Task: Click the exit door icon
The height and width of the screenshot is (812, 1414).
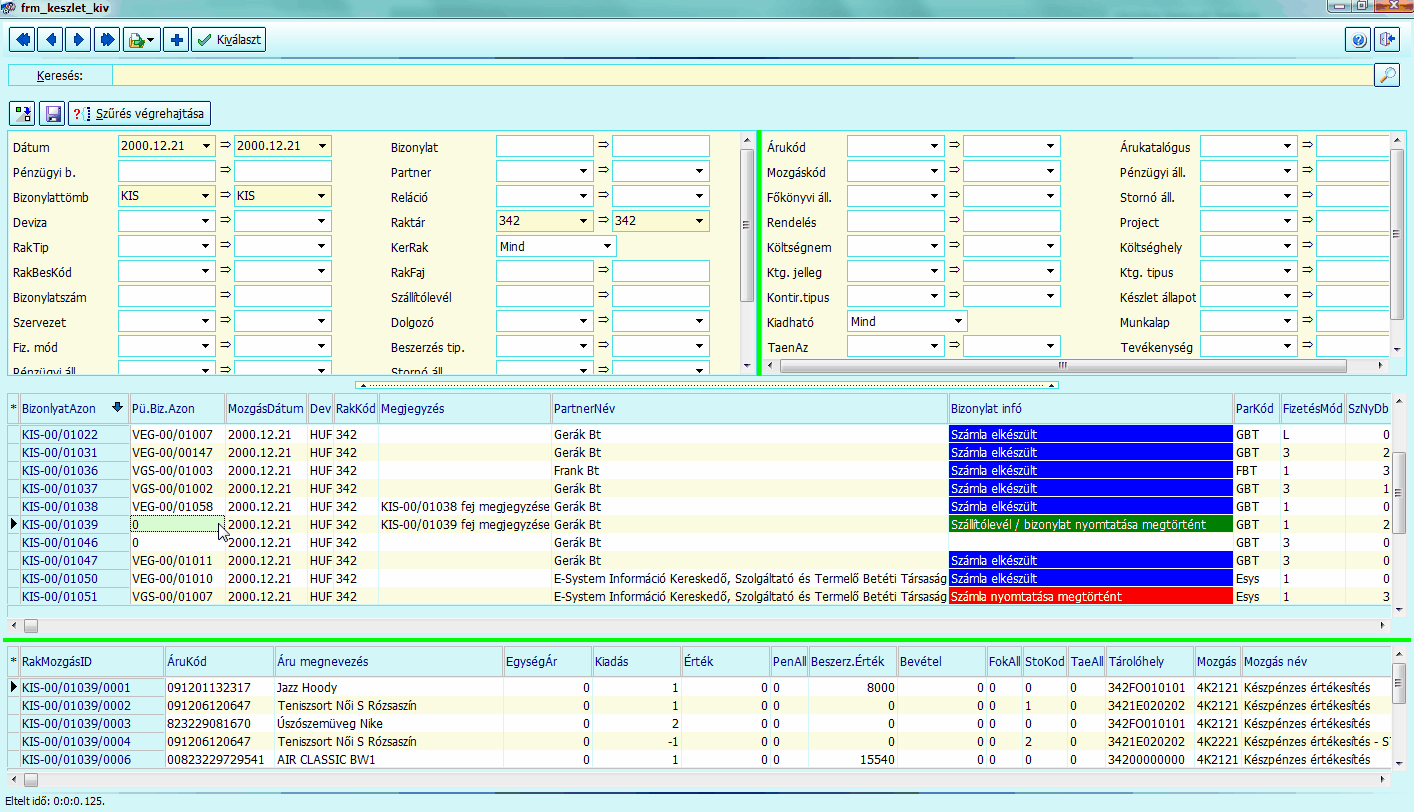Action: 1386,40
